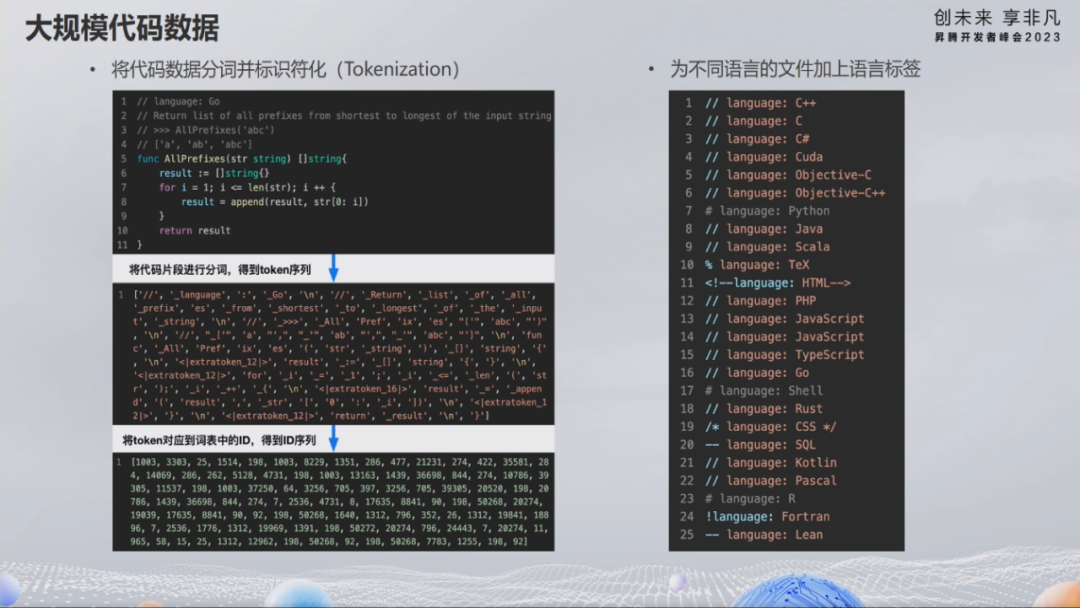
Task: Select the ID sequence block starting with 1003
Action: coord(333,501)
